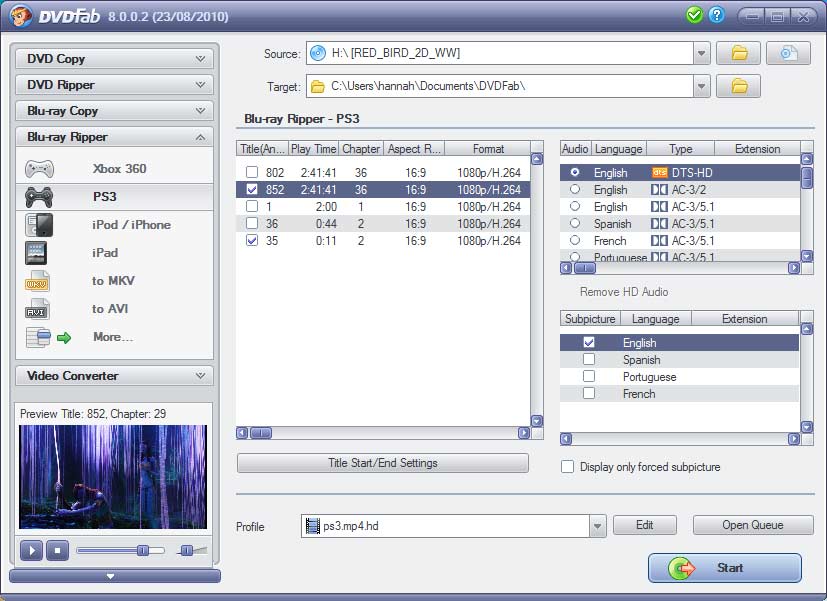The width and height of the screenshot is (827, 601).
Task: Open the More... ripper modes
Action: [114, 337]
